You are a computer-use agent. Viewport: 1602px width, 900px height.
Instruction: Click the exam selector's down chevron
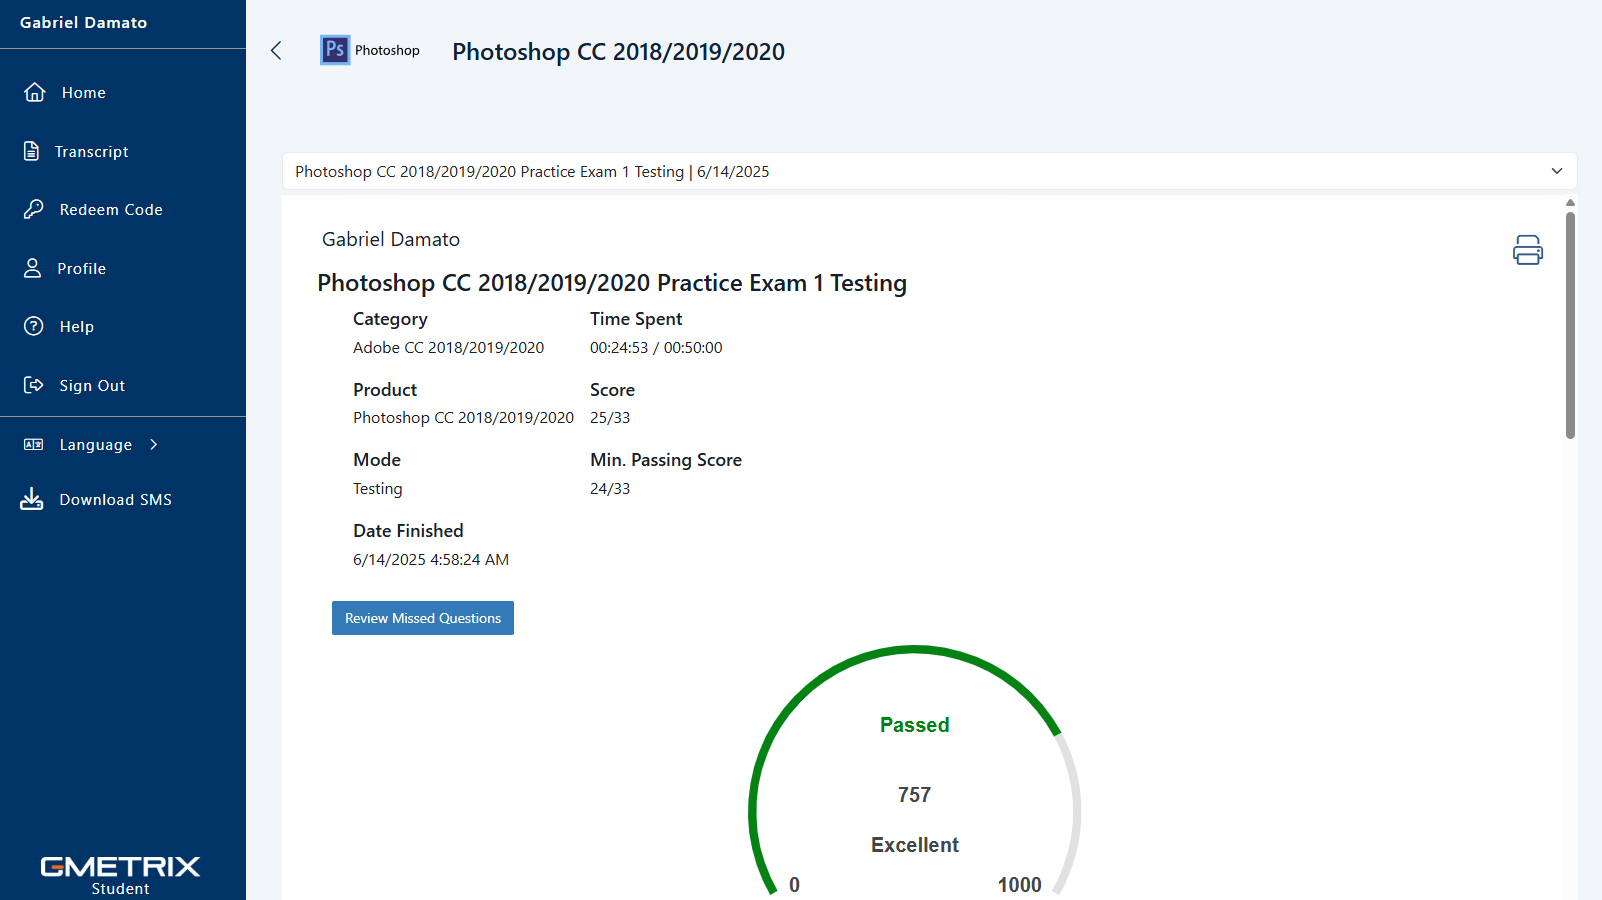(x=1556, y=172)
